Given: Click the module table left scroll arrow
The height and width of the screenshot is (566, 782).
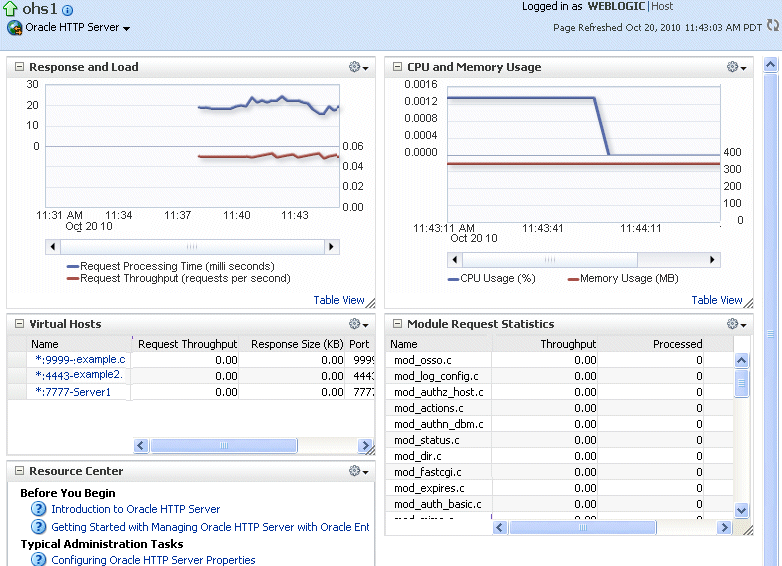Looking at the screenshot, I should point(500,528).
